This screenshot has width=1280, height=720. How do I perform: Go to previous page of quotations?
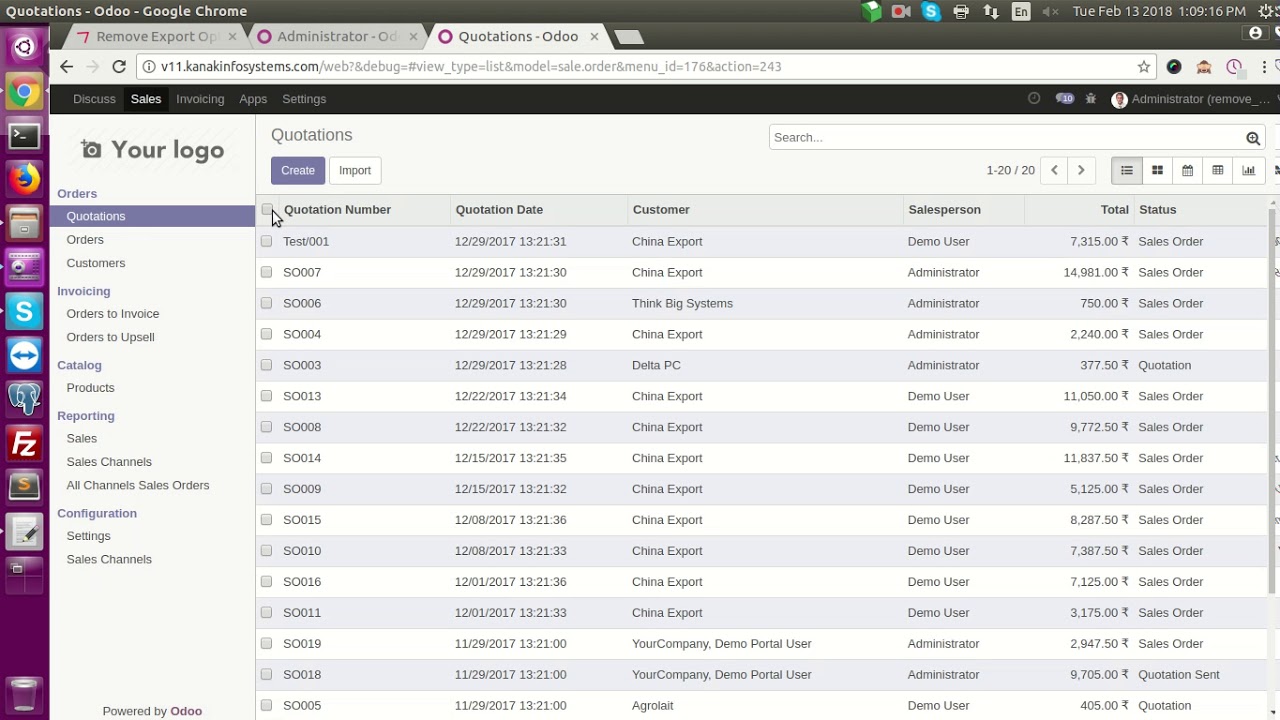[x=1054, y=170]
